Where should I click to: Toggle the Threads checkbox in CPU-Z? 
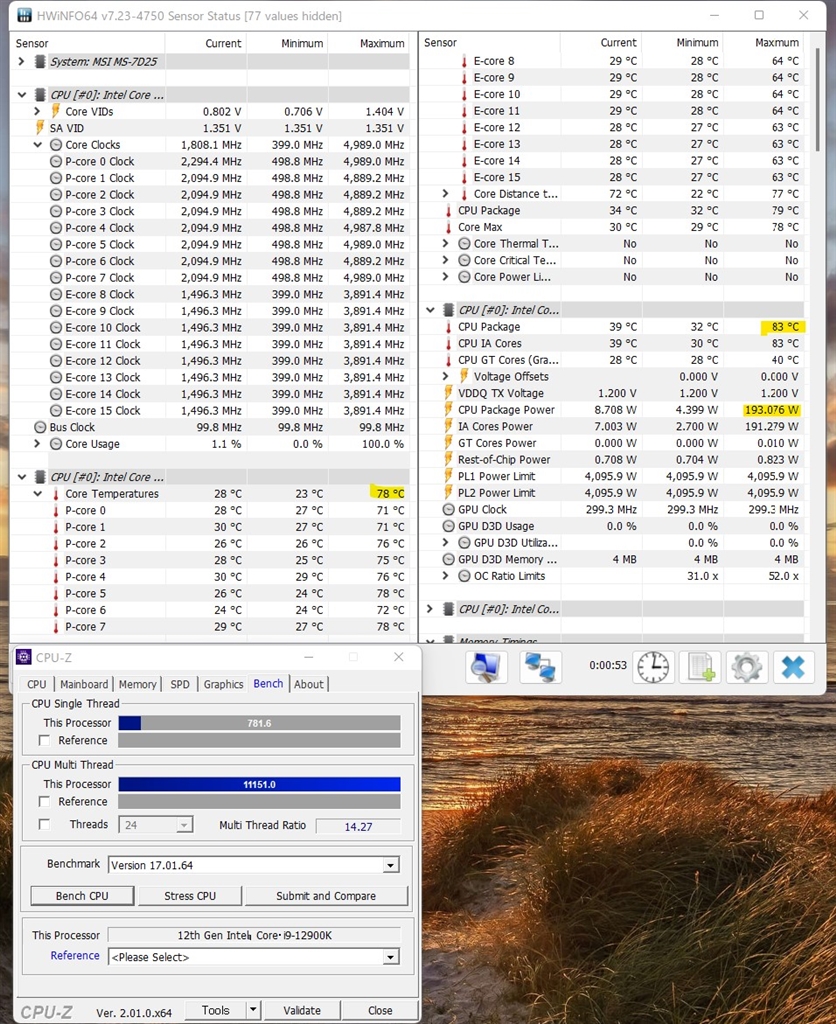coord(44,824)
